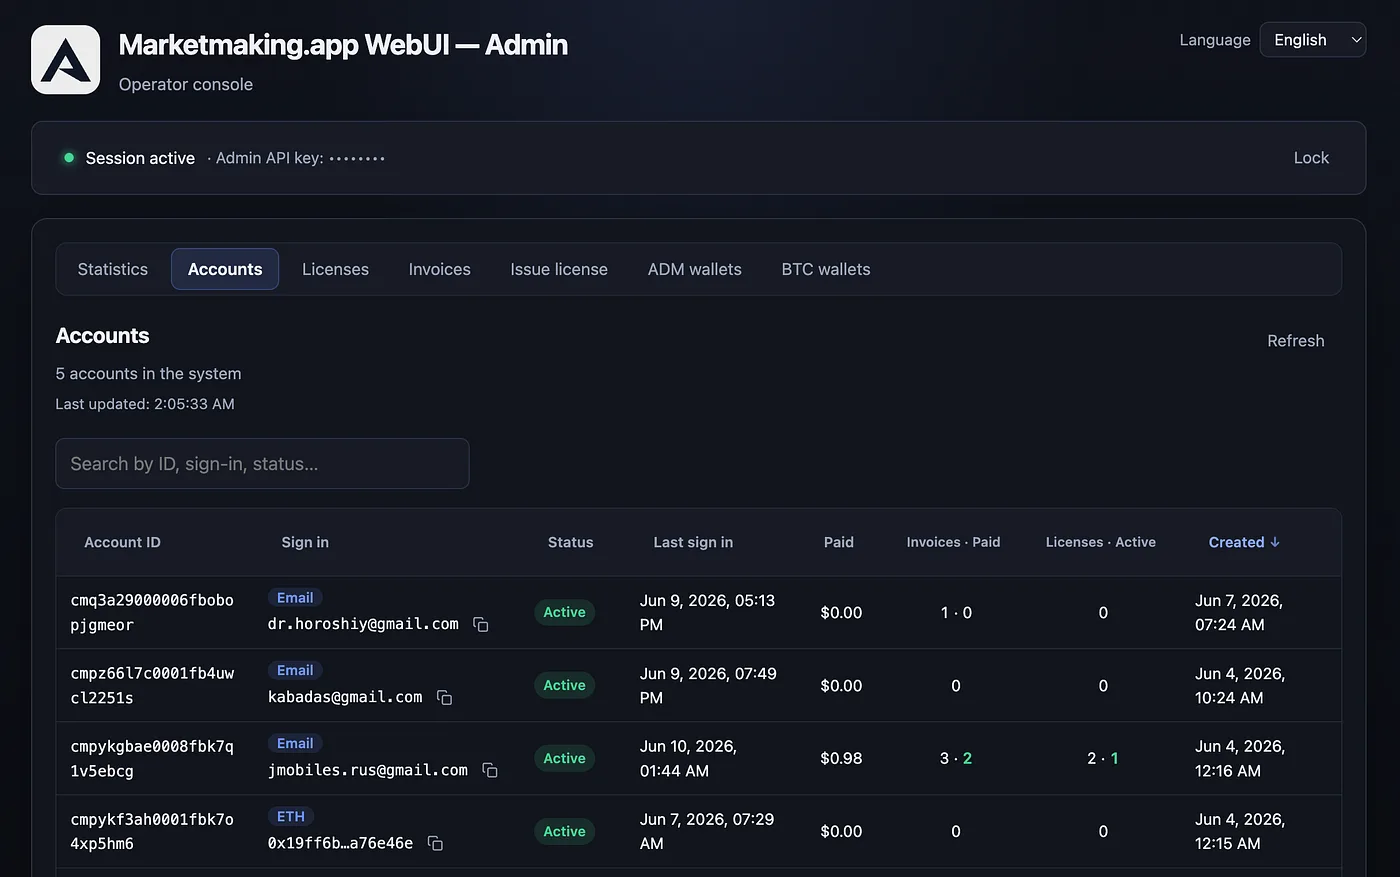
Task: Click account ID cmq3a29000006fbobopjgmeor
Action: tap(152, 612)
